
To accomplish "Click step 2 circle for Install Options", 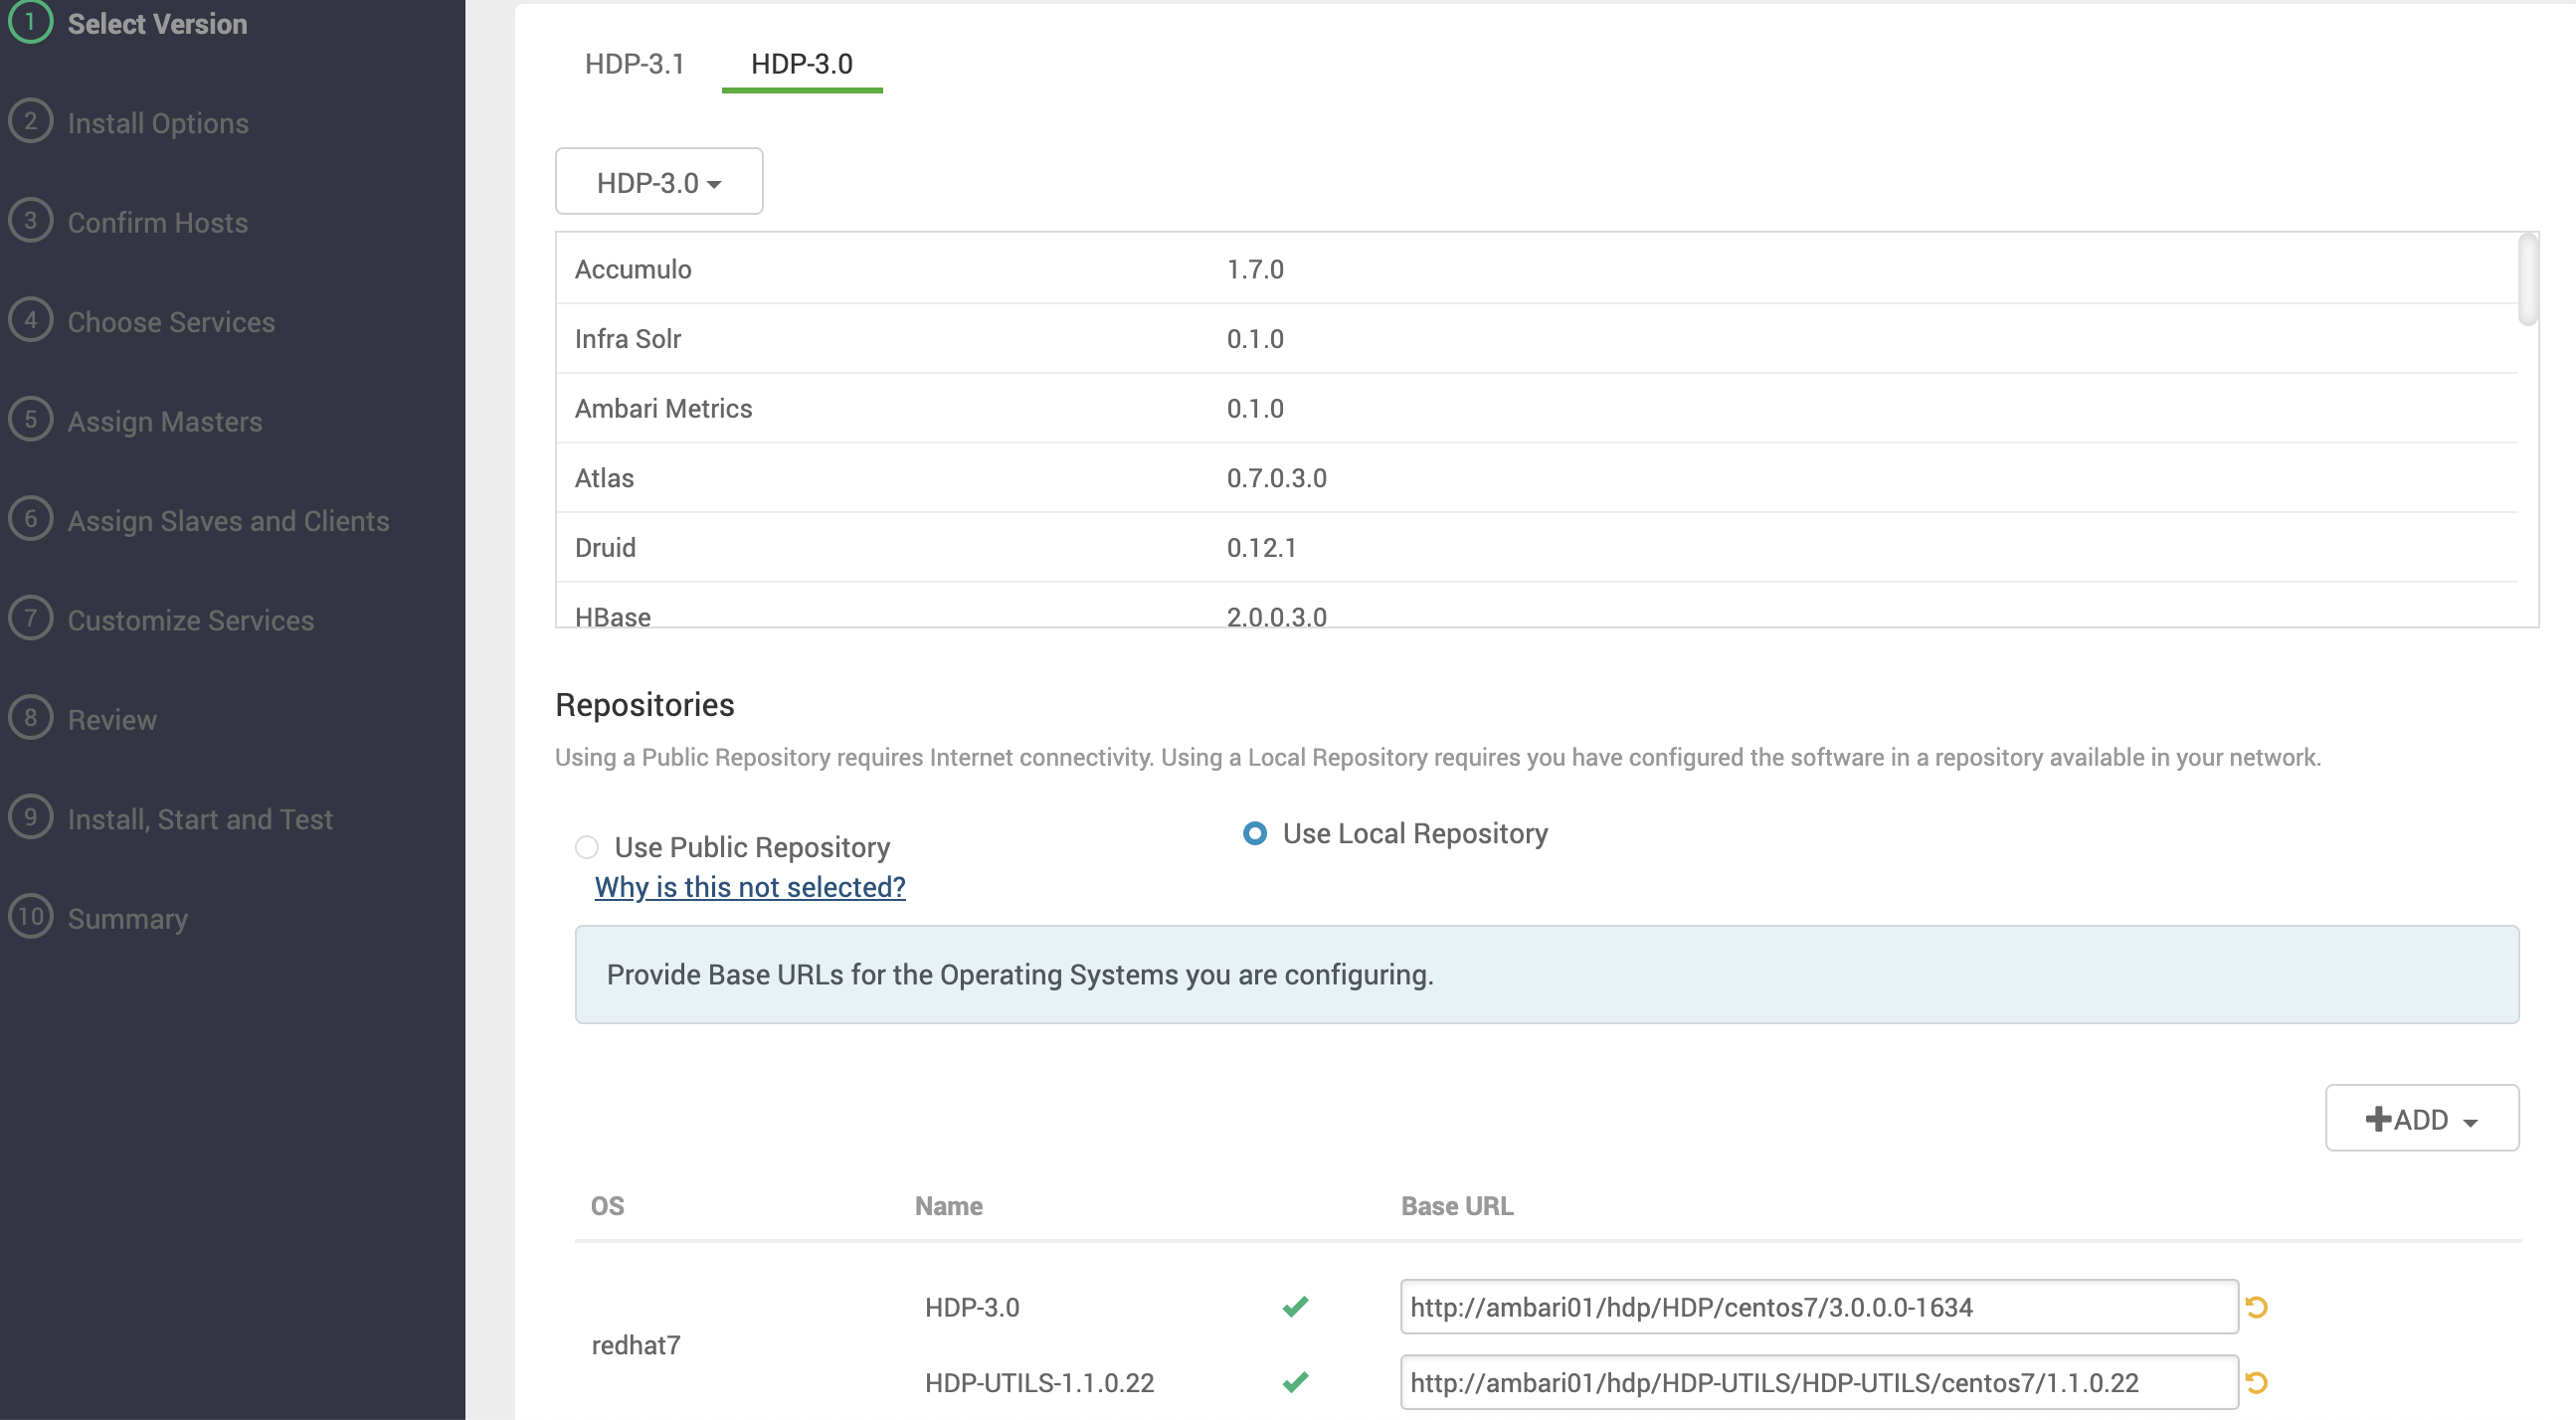I will (30, 122).
